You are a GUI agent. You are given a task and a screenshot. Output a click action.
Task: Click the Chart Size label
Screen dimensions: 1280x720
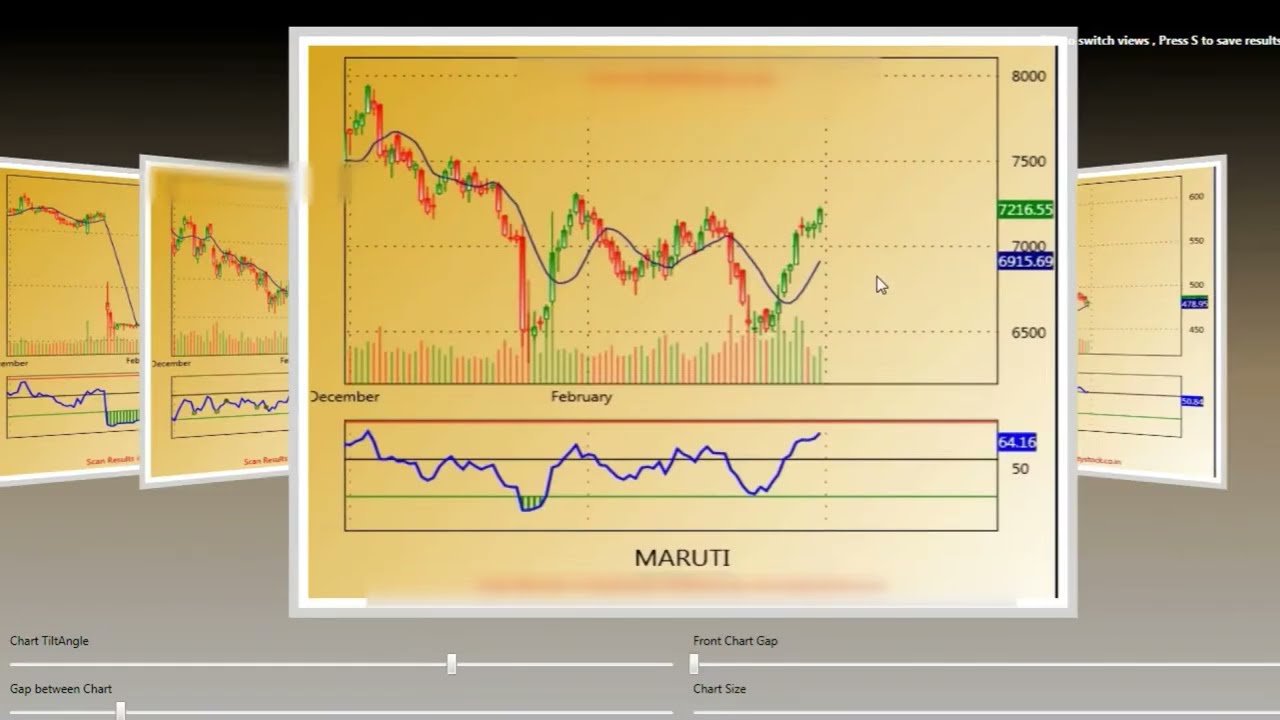(719, 689)
